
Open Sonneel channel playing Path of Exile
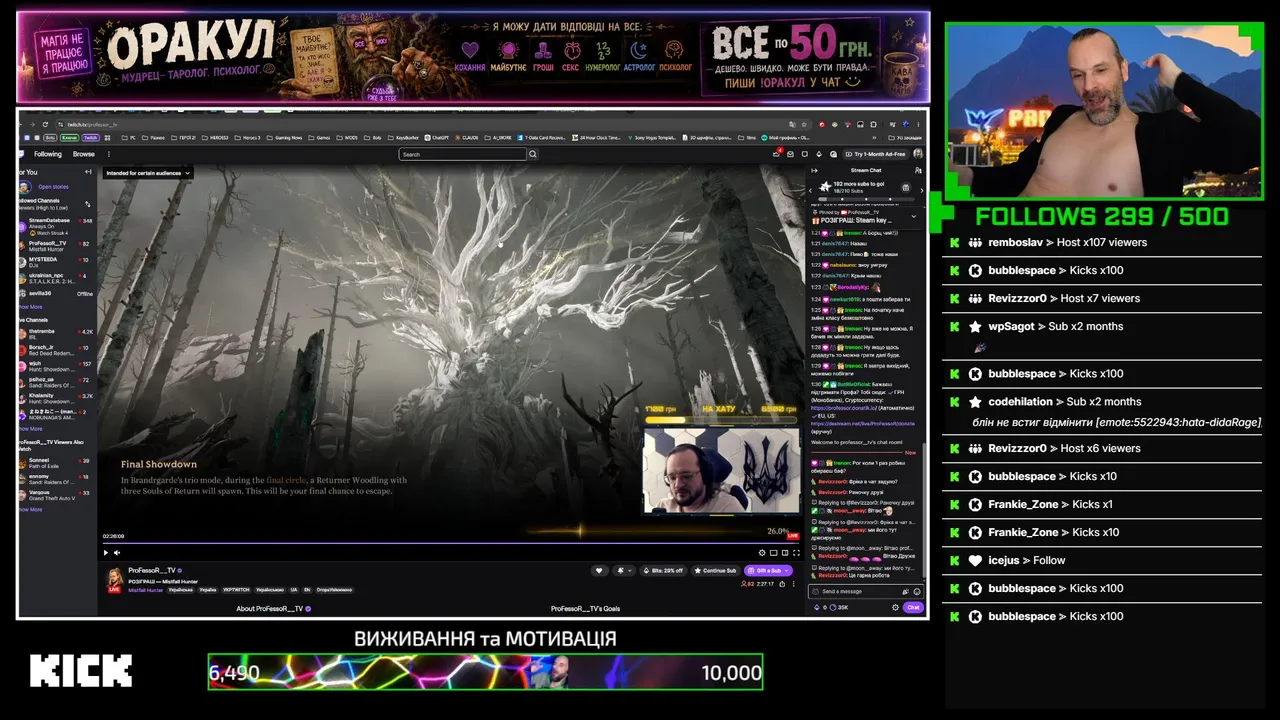click(x=56, y=463)
